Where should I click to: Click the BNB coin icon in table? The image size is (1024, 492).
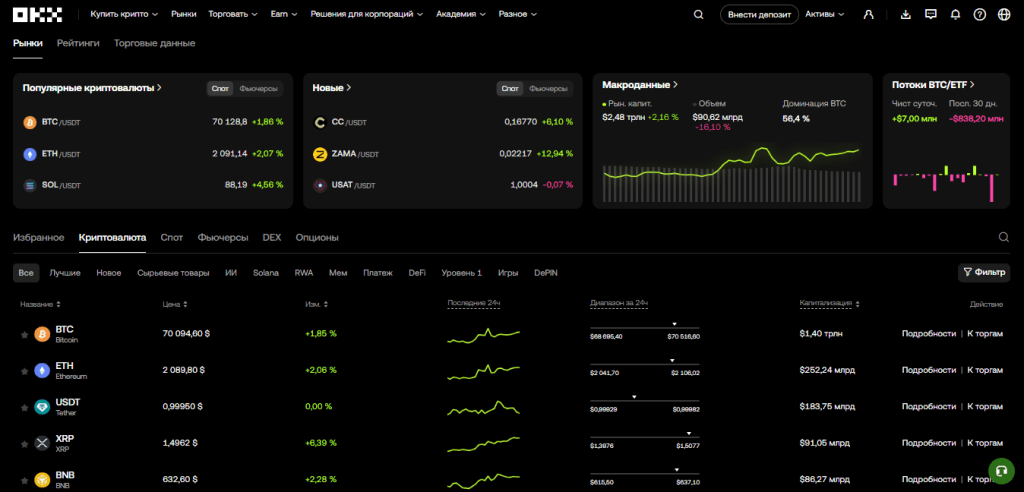coord(42,480)
